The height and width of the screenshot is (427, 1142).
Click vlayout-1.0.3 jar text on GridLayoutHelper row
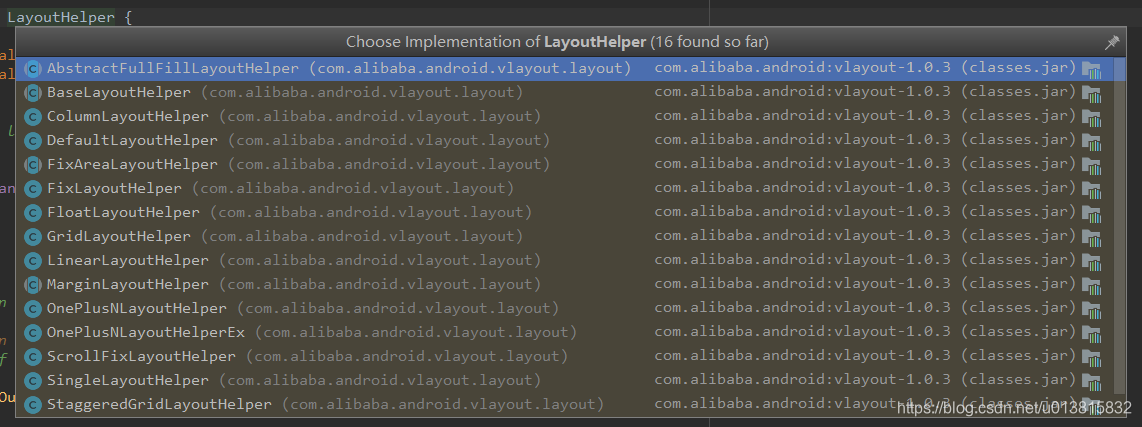(865, 236)
